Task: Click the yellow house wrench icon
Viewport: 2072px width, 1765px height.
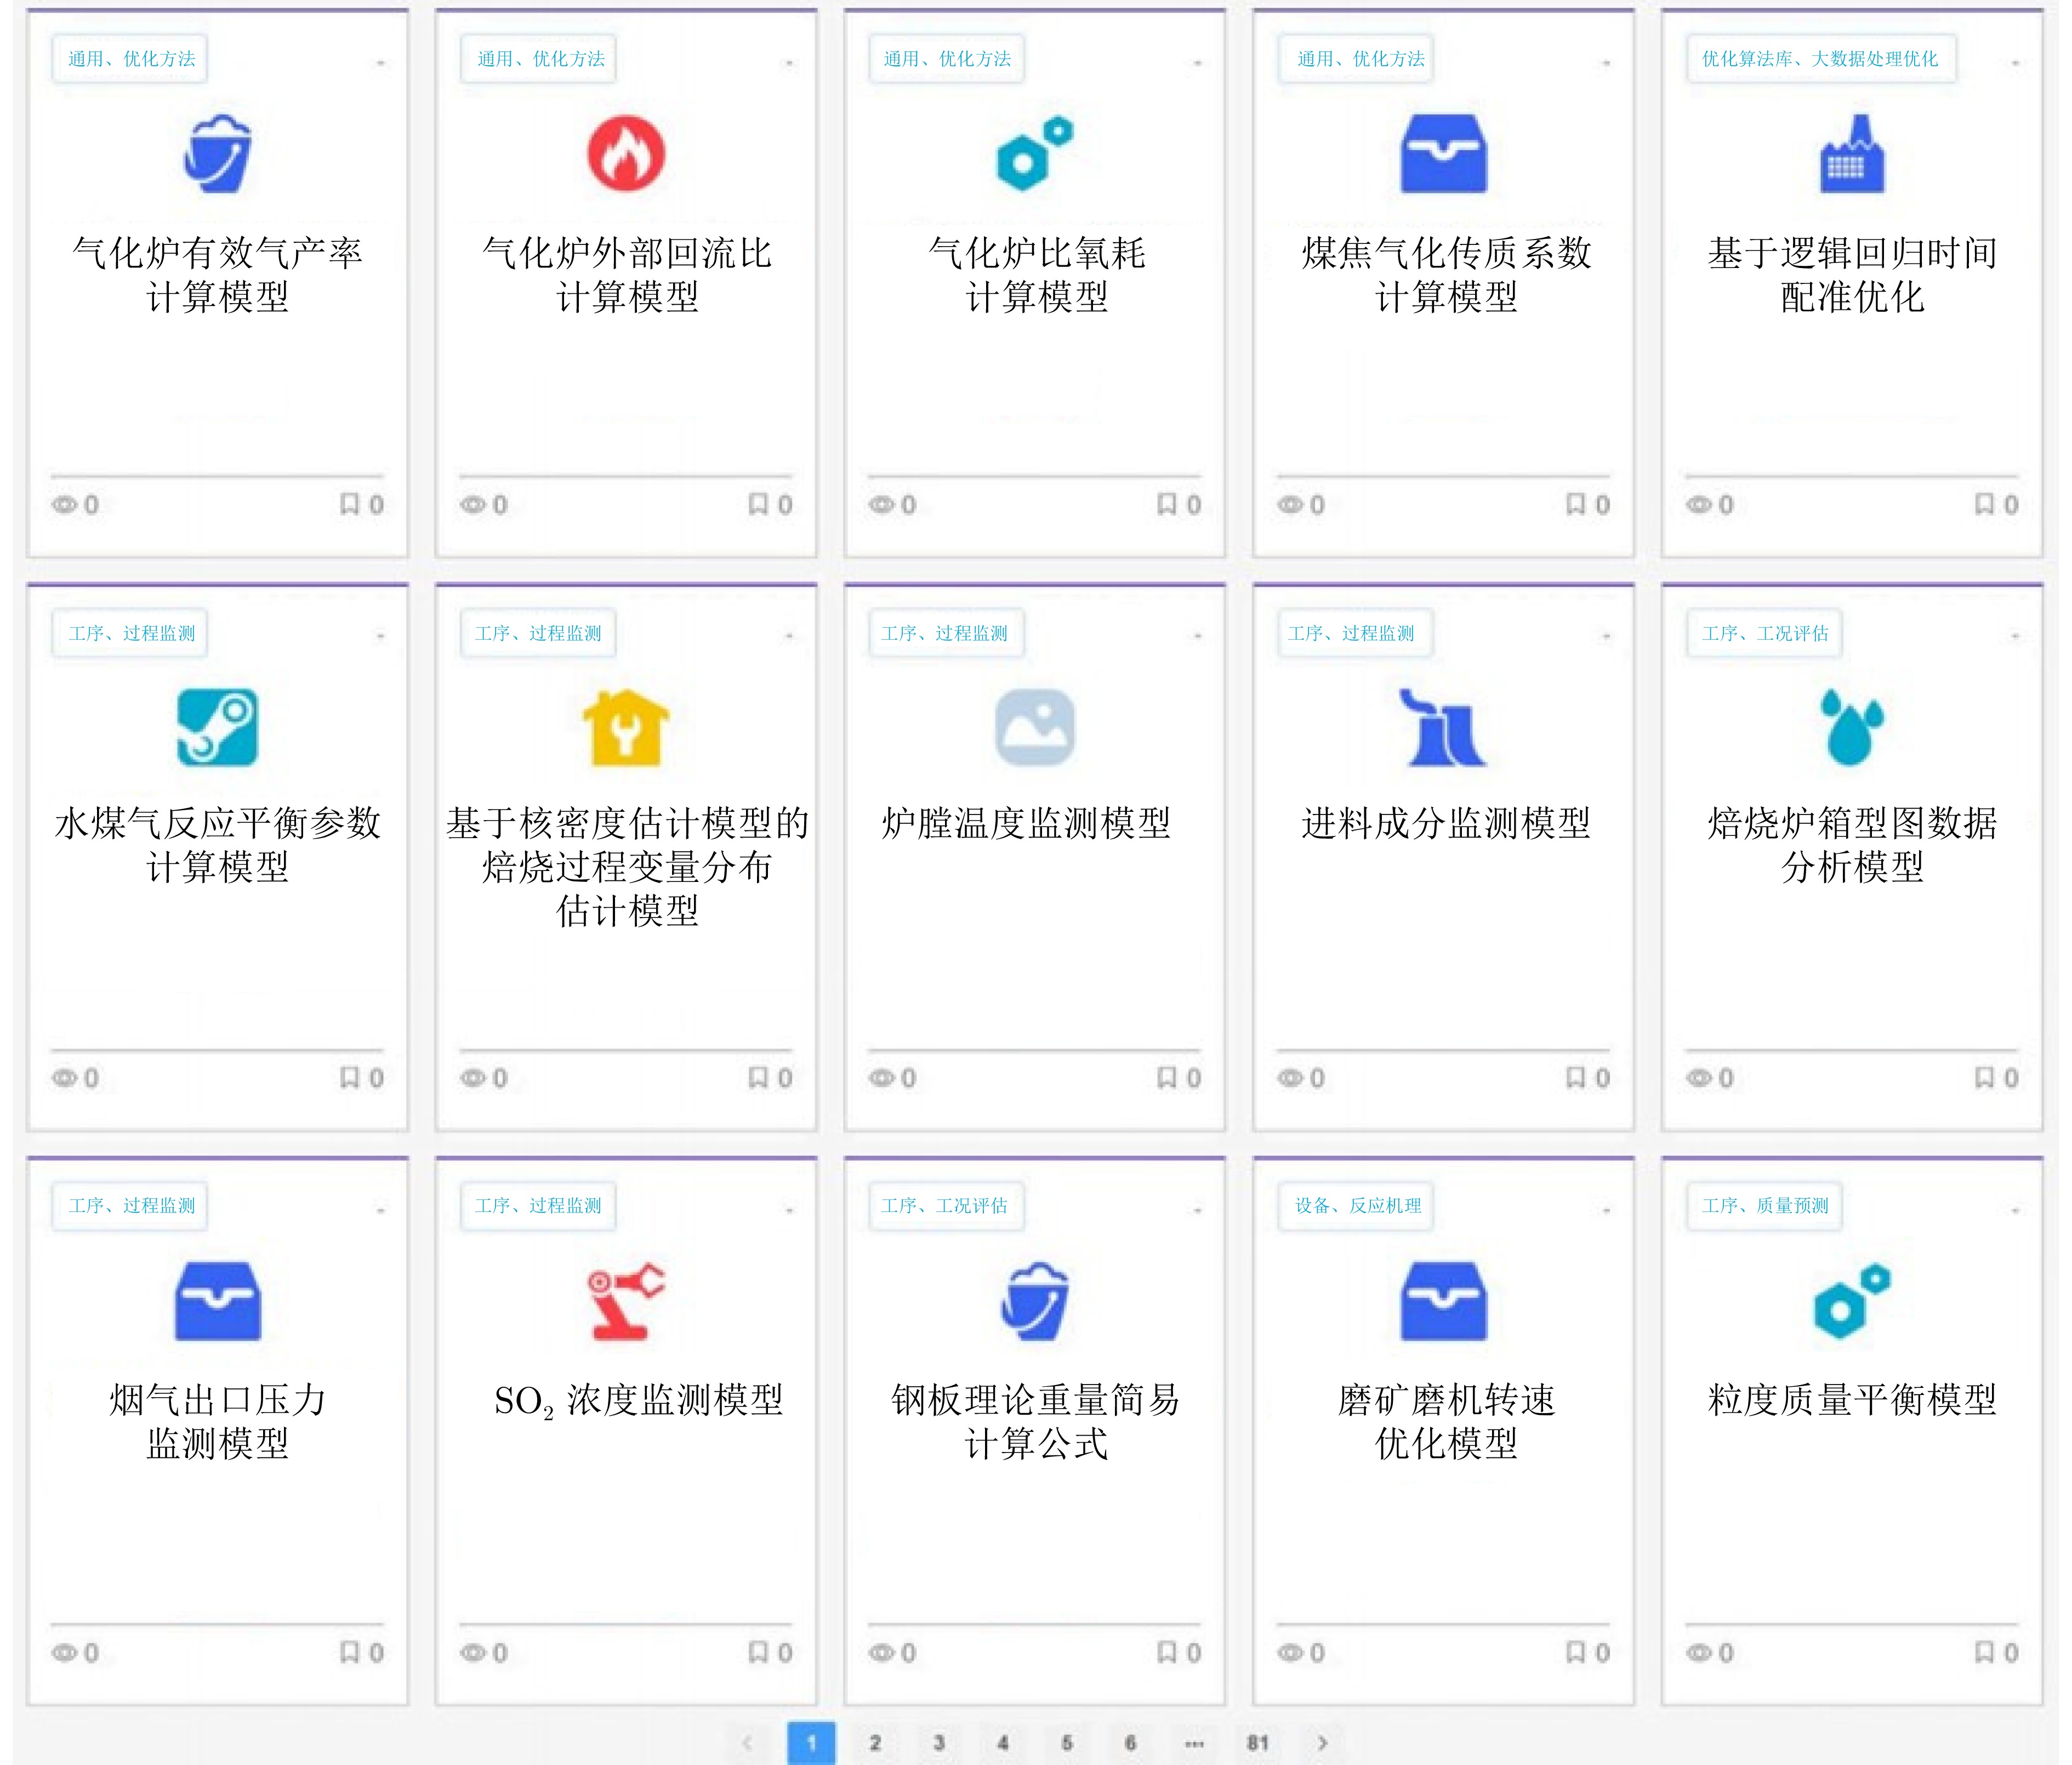Action: (x=626, y=727)
